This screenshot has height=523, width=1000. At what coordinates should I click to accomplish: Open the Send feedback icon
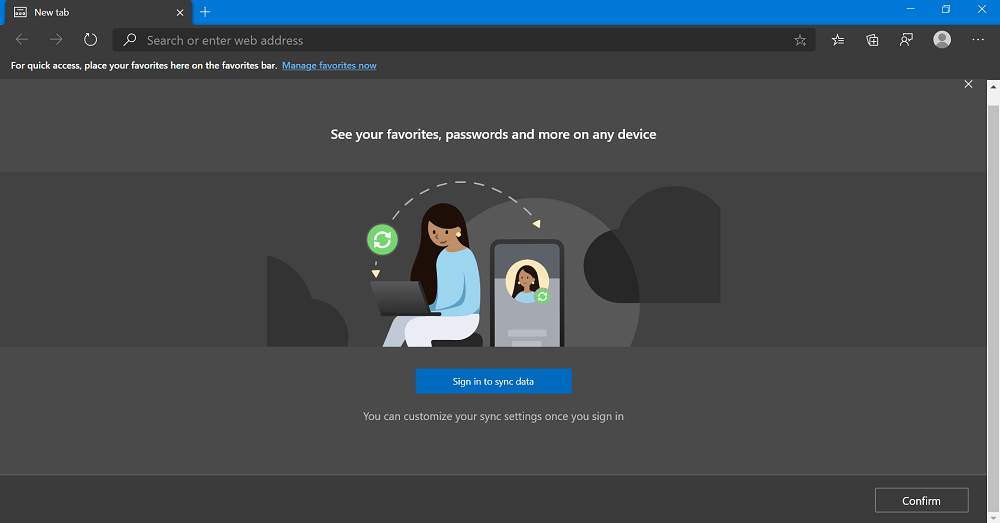pos(906,40)
